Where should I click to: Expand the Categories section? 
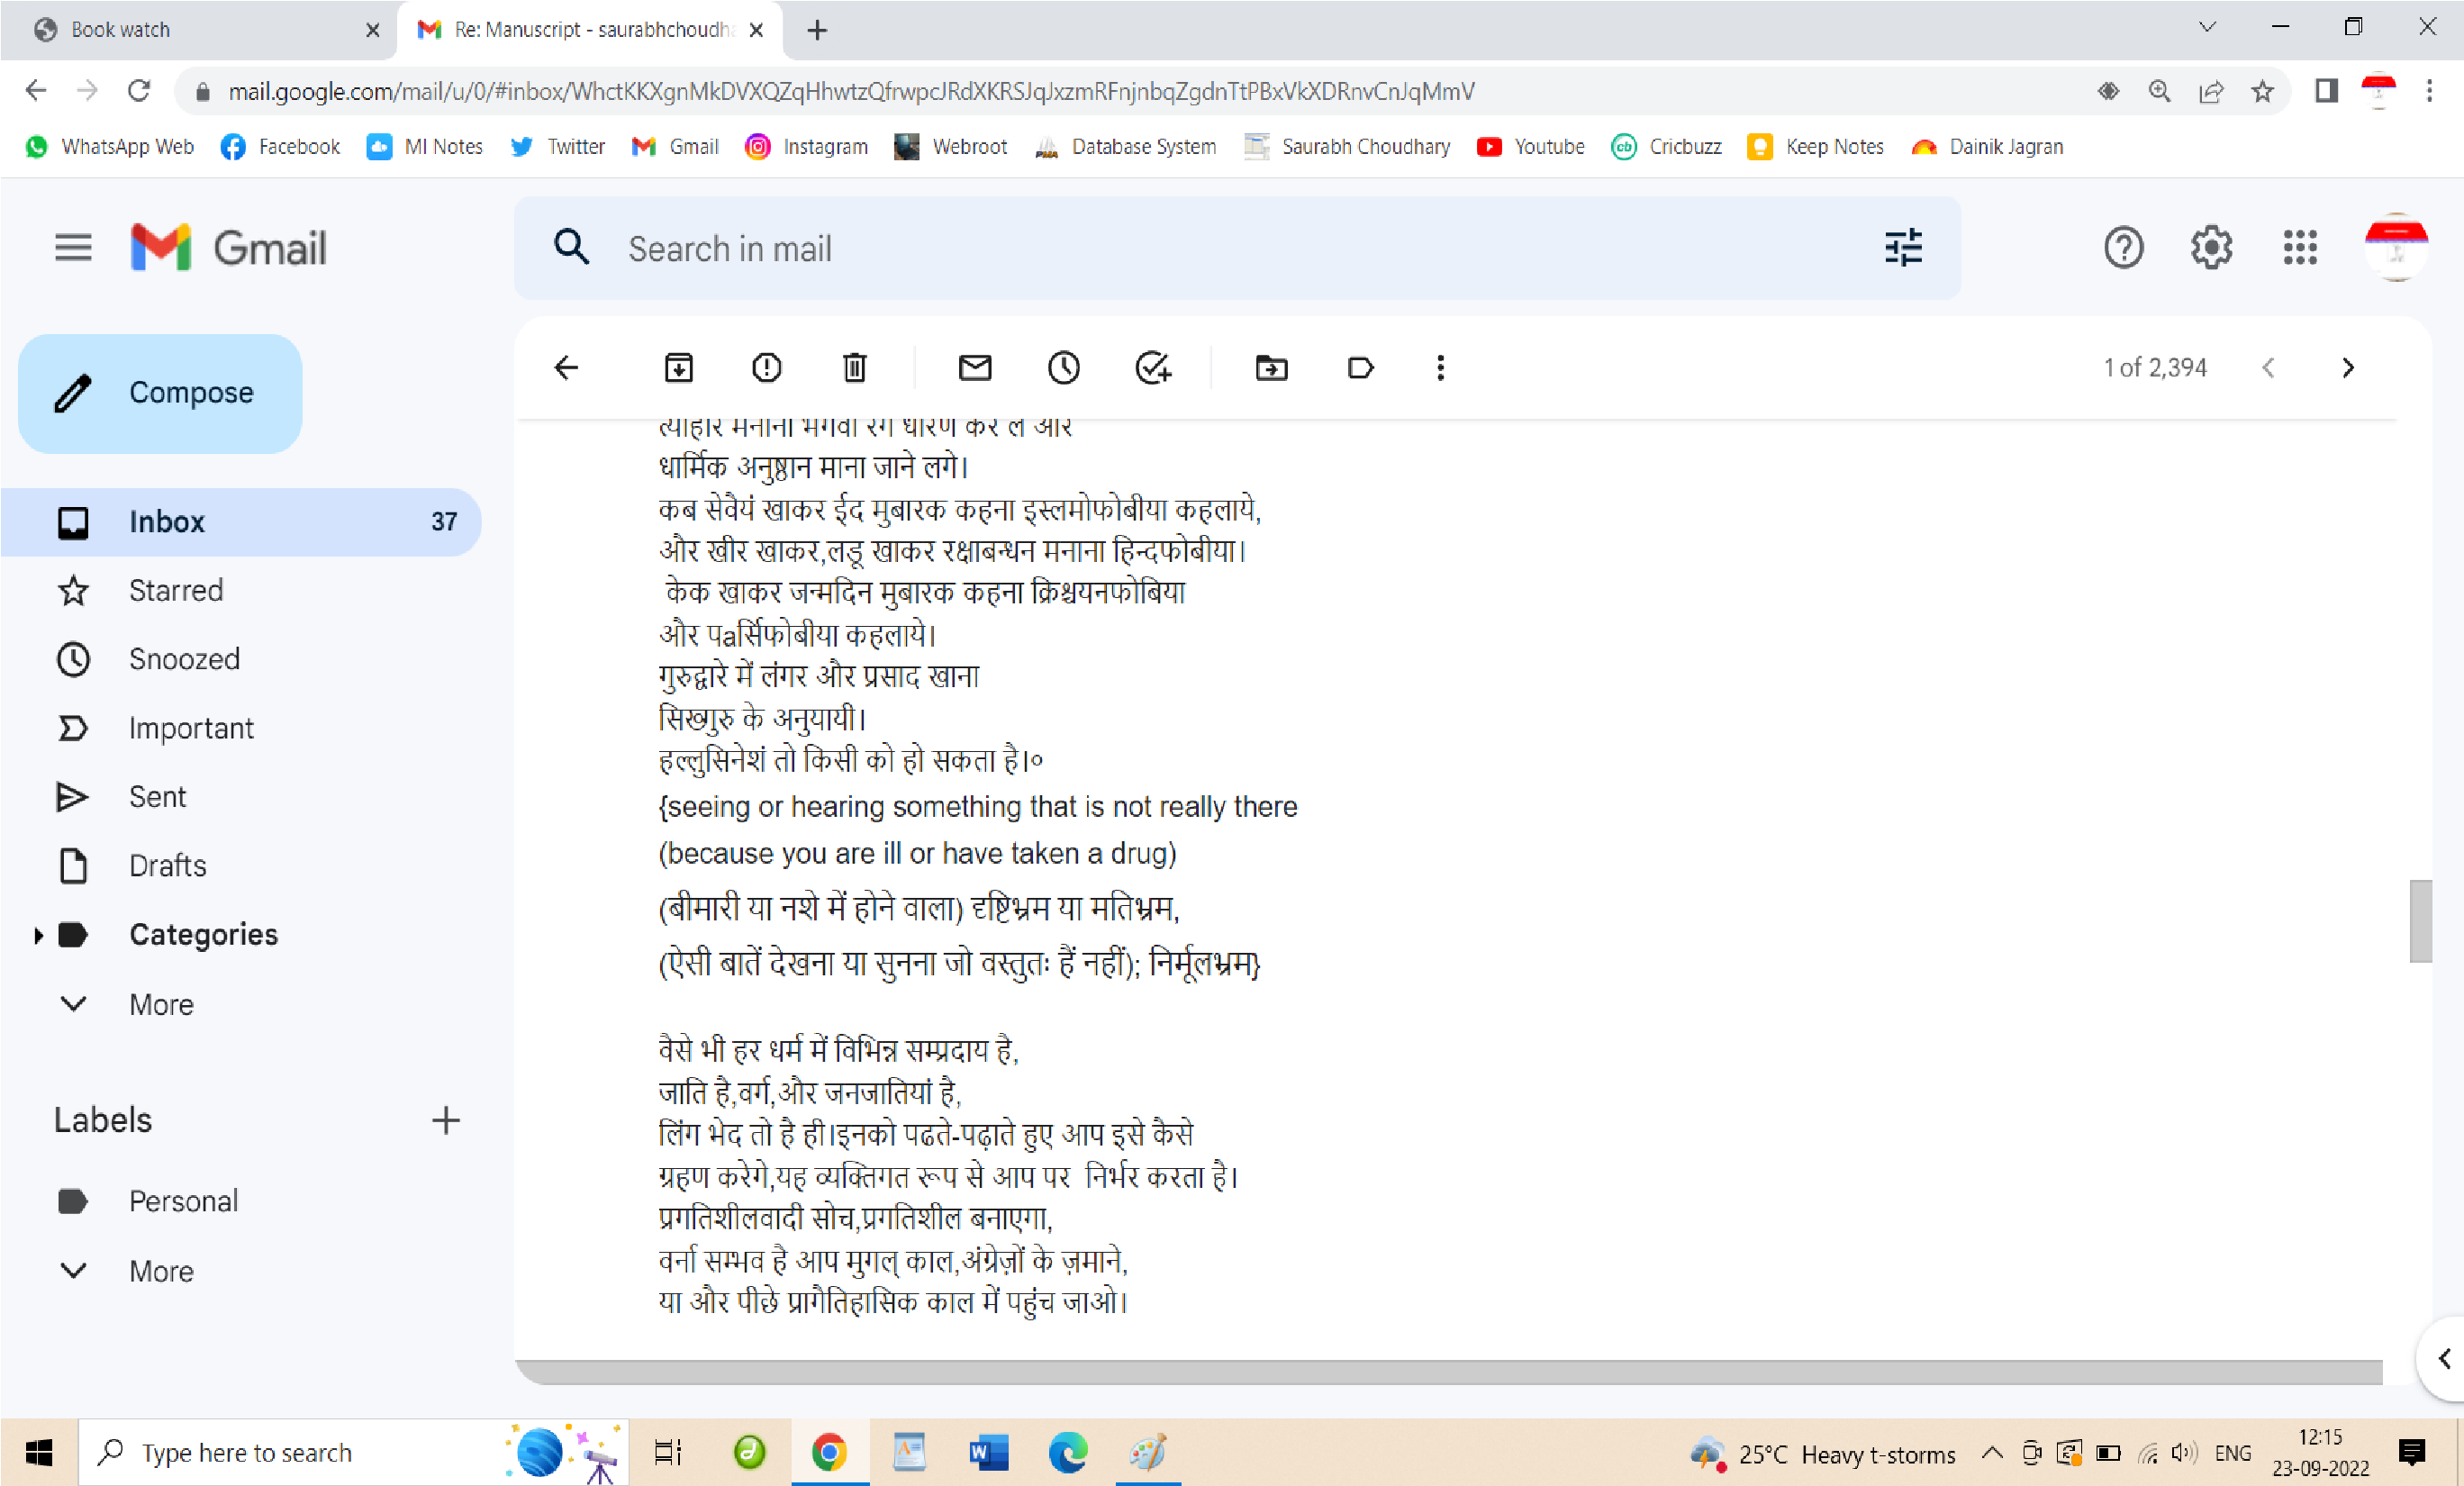tap(38, 935)
